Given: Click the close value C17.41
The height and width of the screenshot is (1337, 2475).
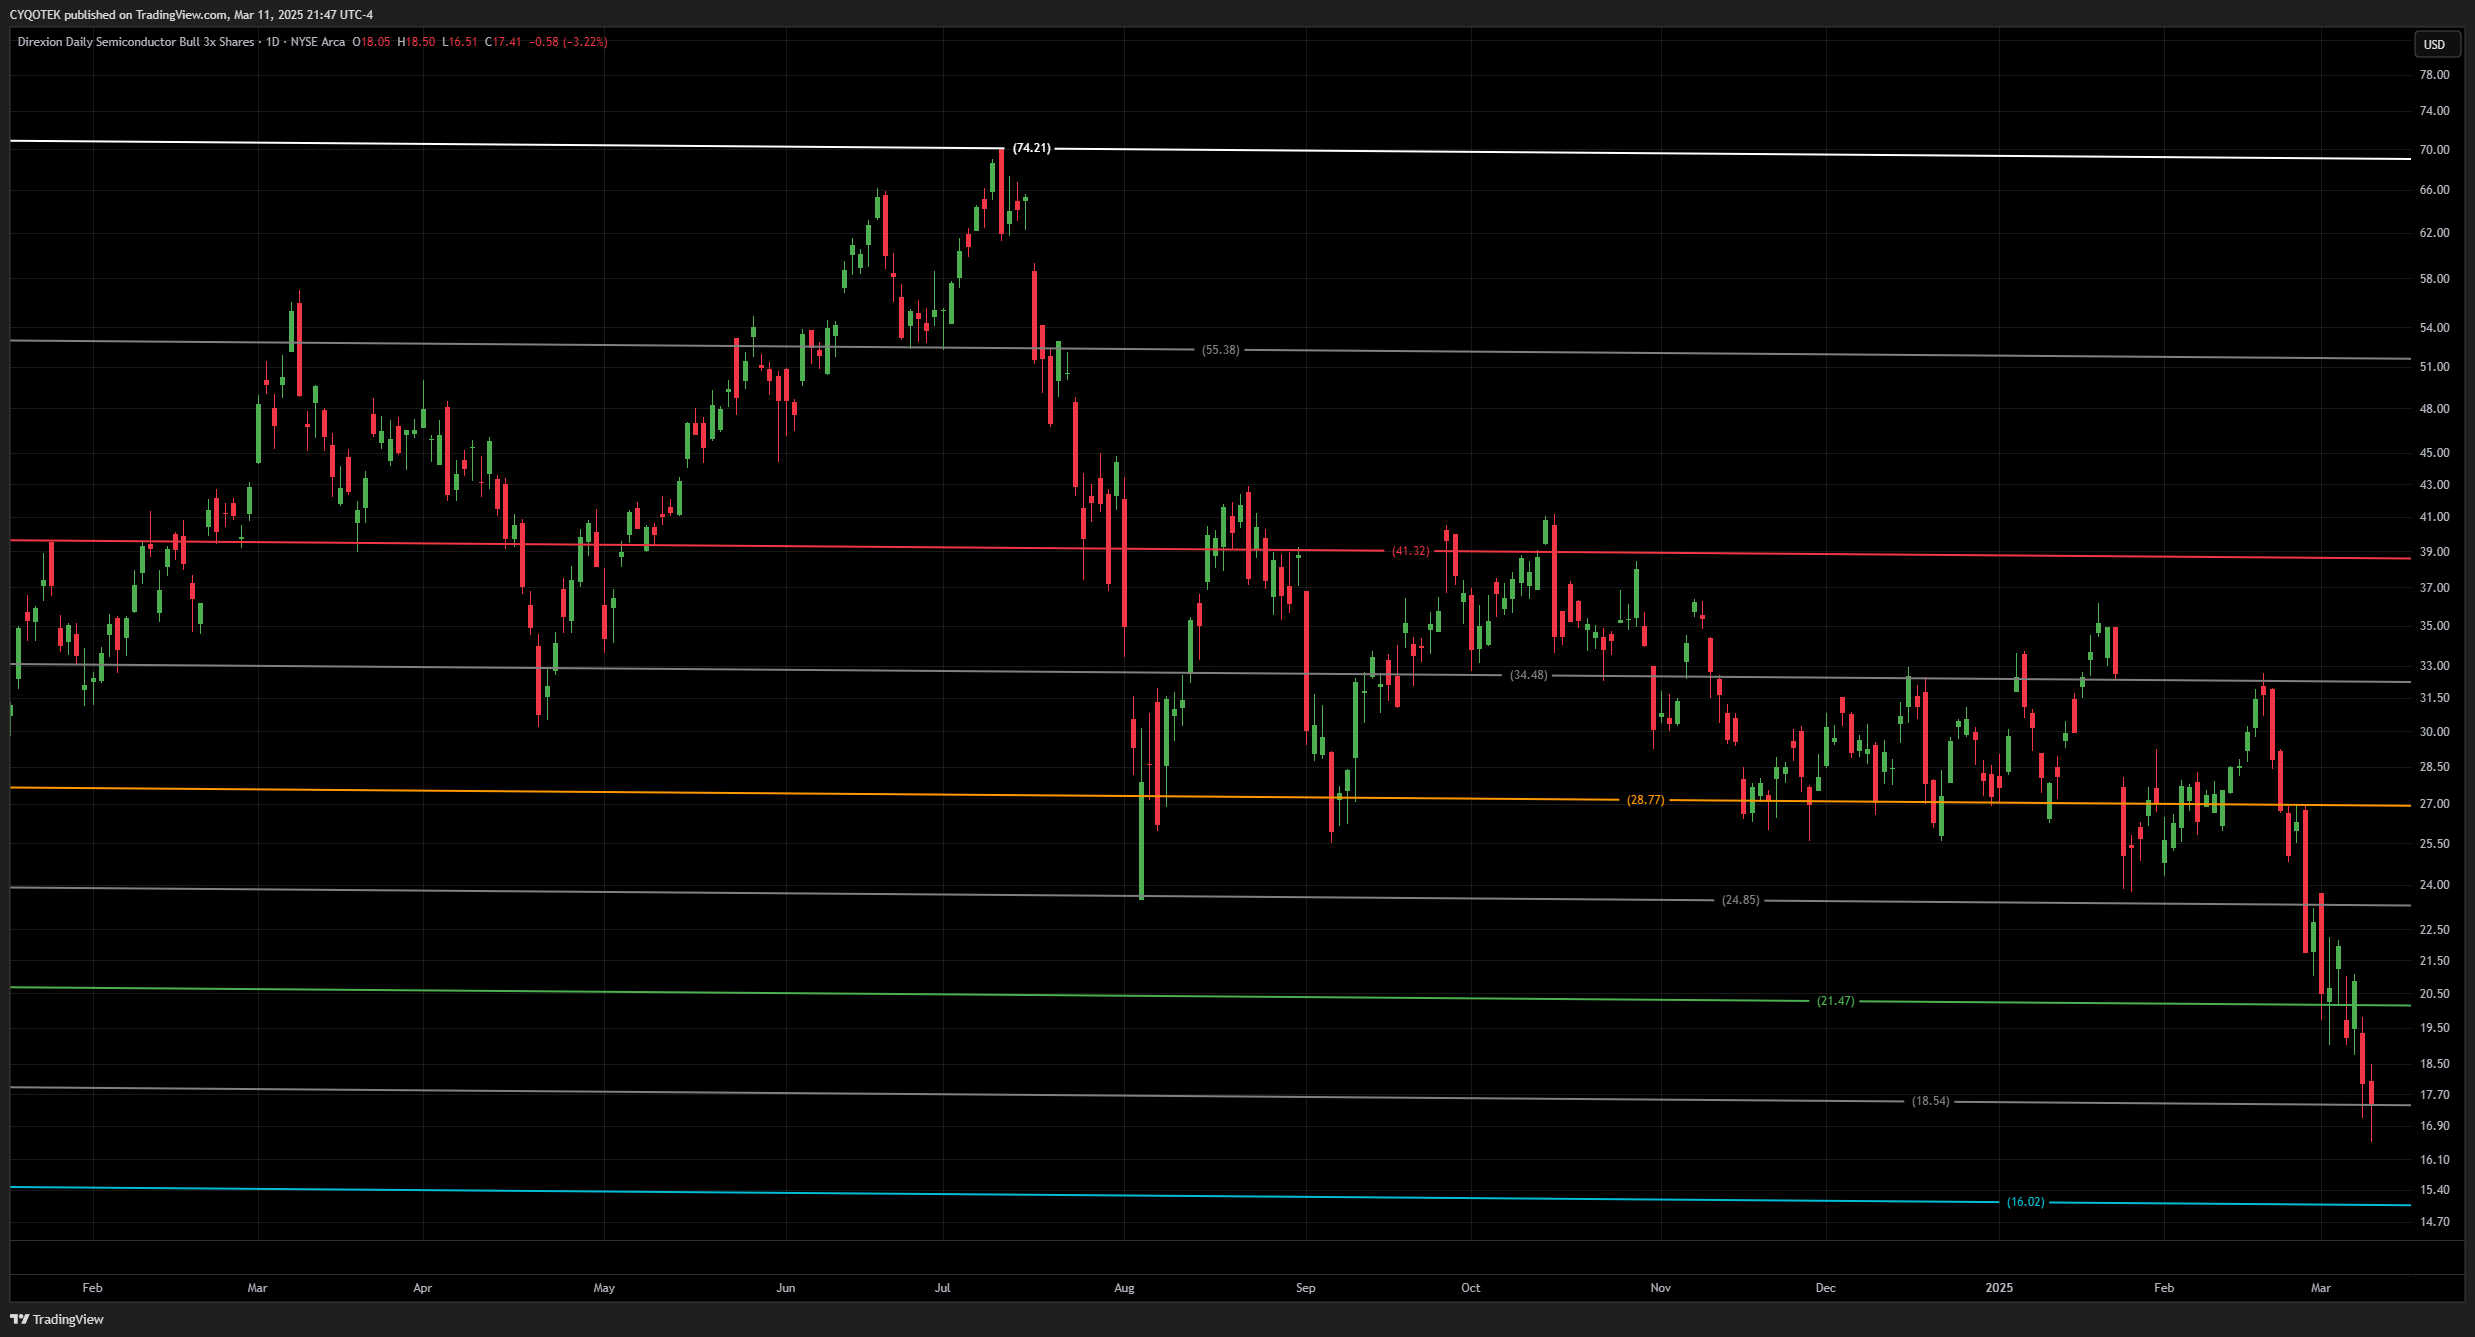Looking at the screenshot, I should 503,42.
